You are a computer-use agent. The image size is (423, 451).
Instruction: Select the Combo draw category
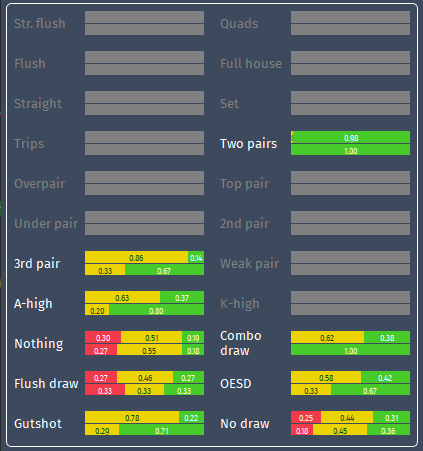(x=241, y=343)
